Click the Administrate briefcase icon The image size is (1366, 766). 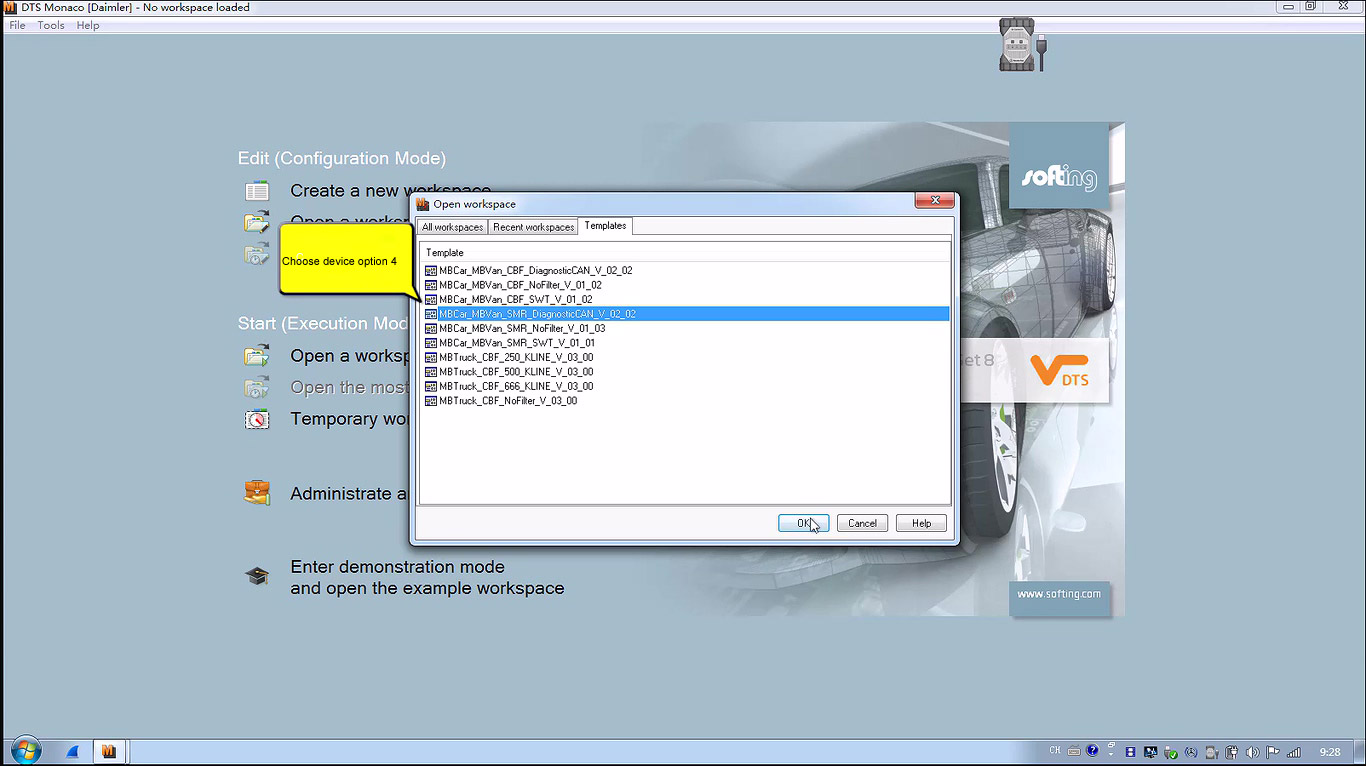click(257, 493)
